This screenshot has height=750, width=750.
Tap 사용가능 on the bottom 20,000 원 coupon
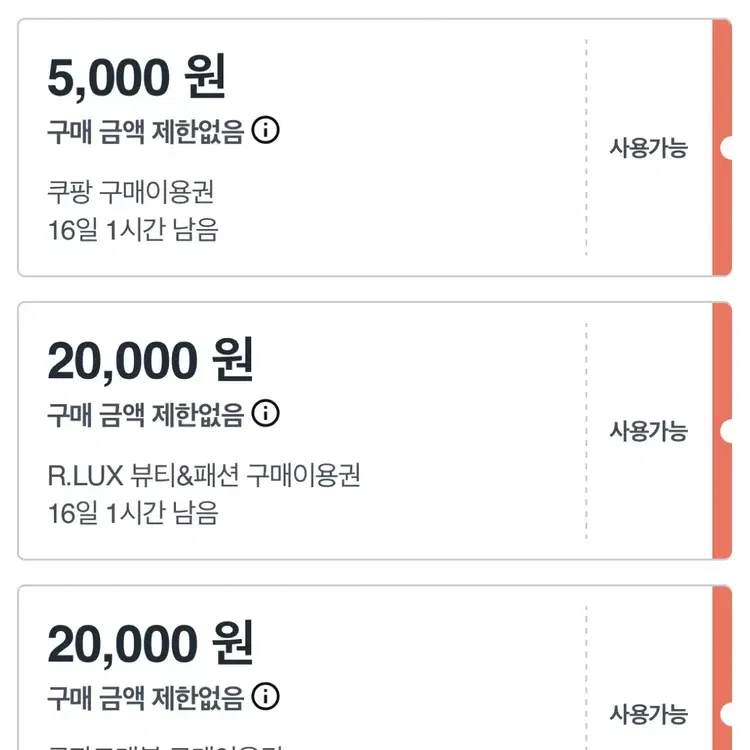pos(649,714)
